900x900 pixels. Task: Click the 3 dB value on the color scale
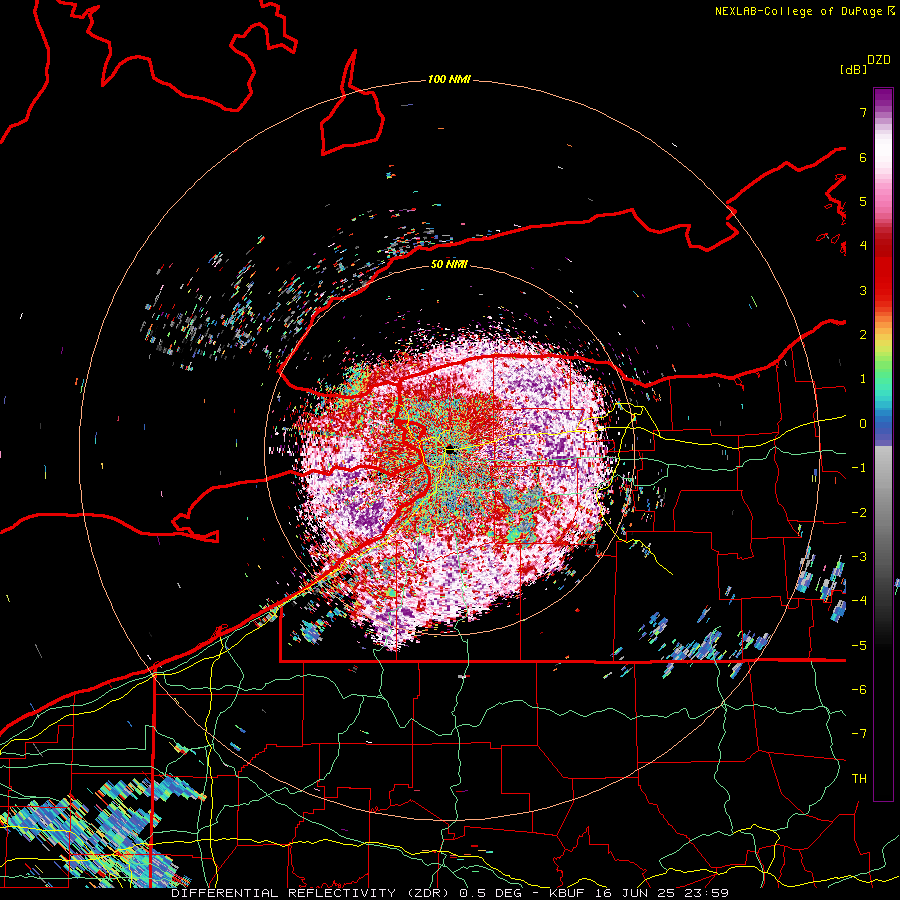[863, 290]
